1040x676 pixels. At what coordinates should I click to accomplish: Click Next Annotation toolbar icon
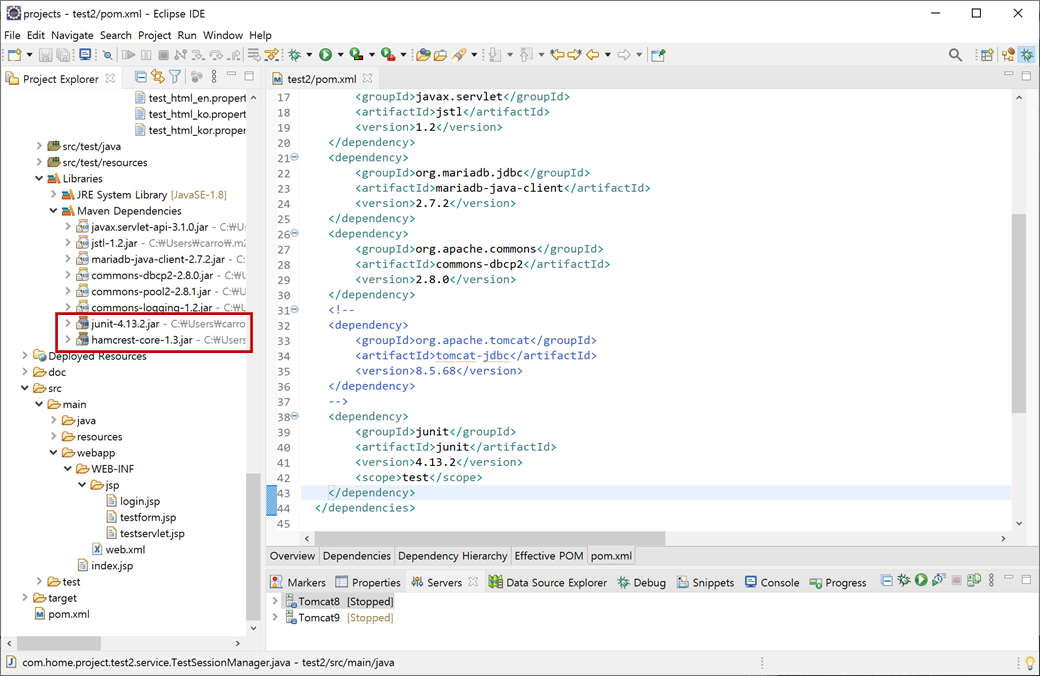tap(495, 55)
